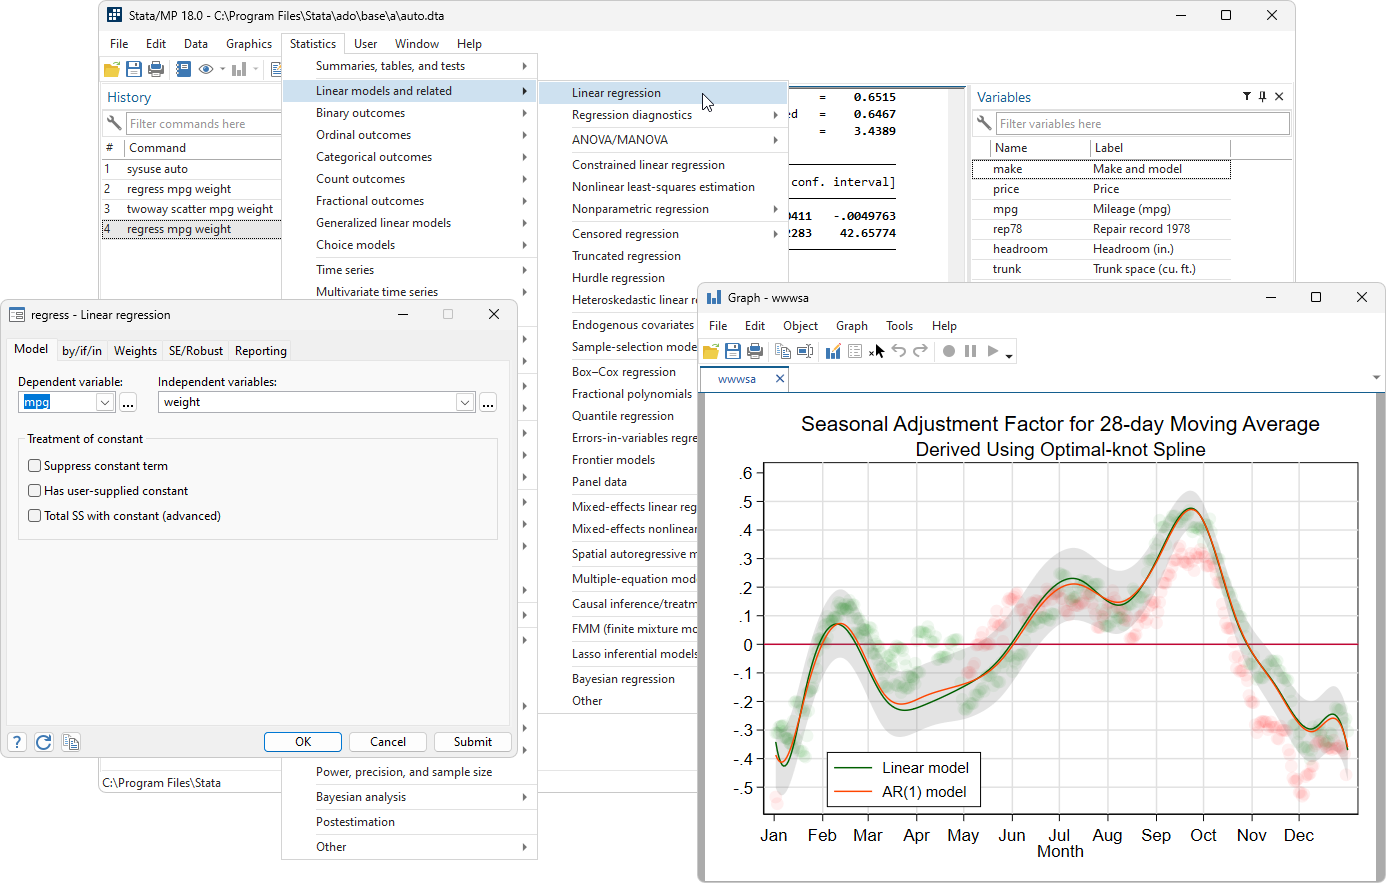The width and height of the screenshot is (1386, 883).
Task: Click the Print icon in Graph window toolbar
Action: pos(755,351)
